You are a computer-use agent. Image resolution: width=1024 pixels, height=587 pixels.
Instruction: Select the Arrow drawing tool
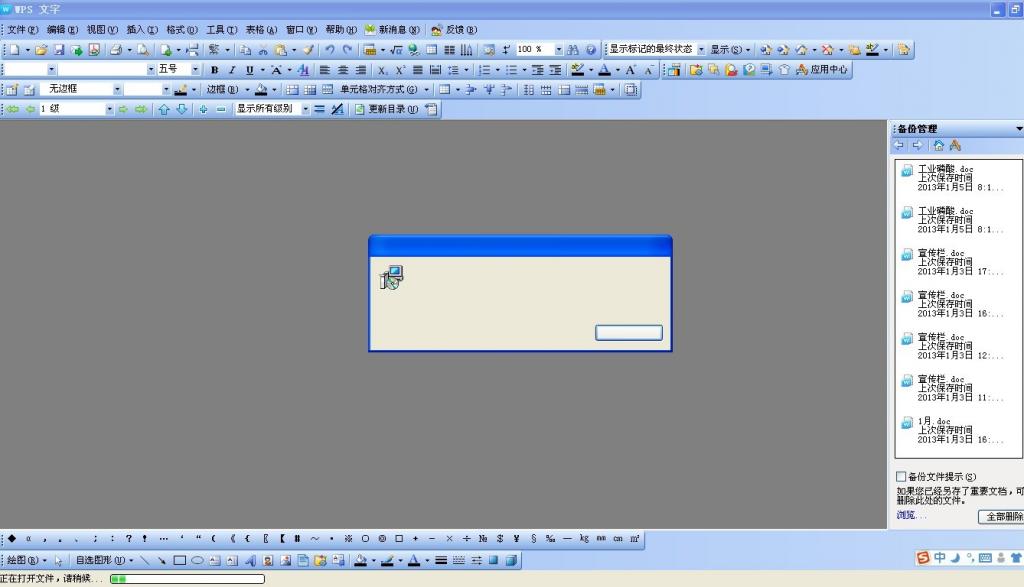tap(161, 560)
